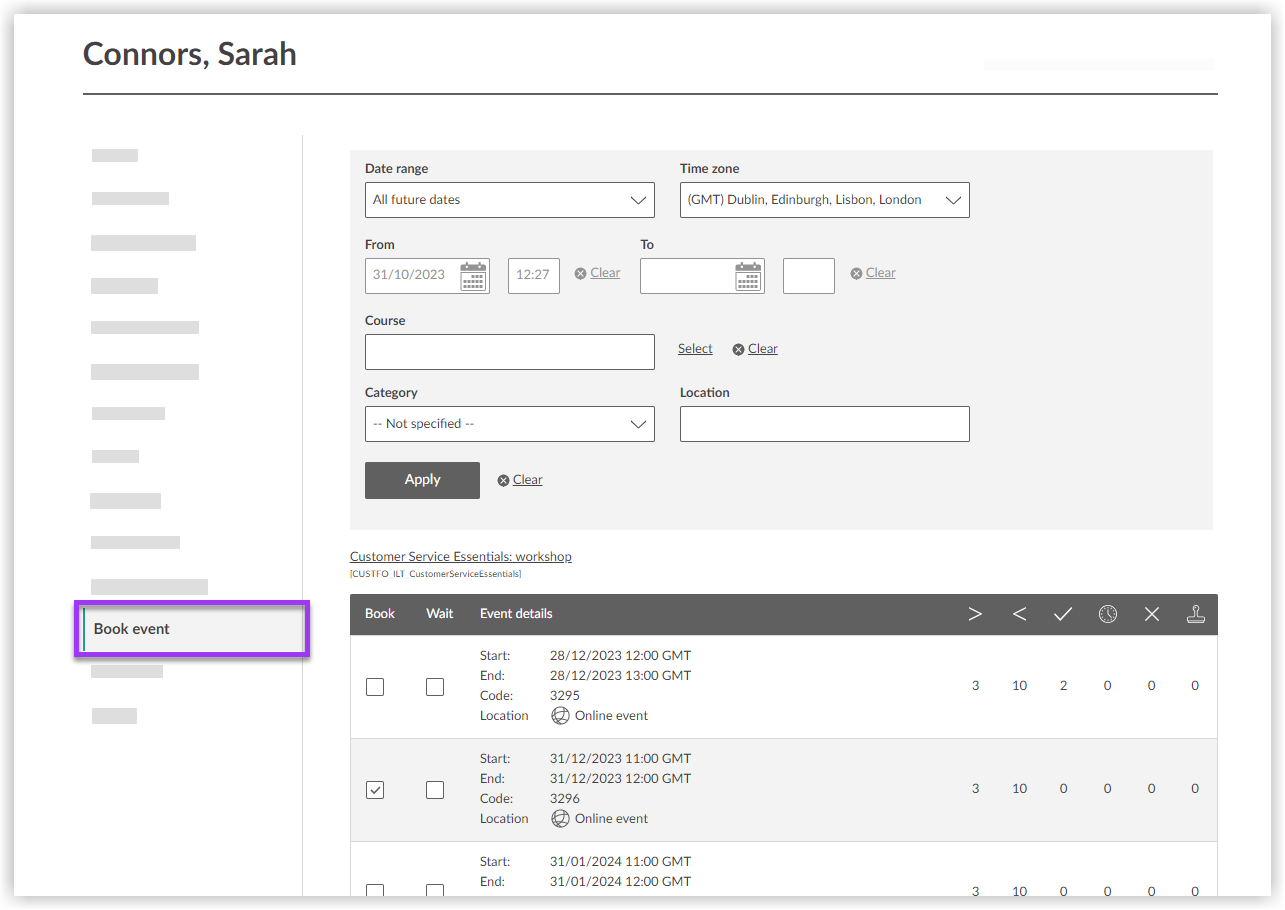The width and height of the screenshot is (1285, 910).
Task: Select Book event in the sidebar
Action: [192, 629]
